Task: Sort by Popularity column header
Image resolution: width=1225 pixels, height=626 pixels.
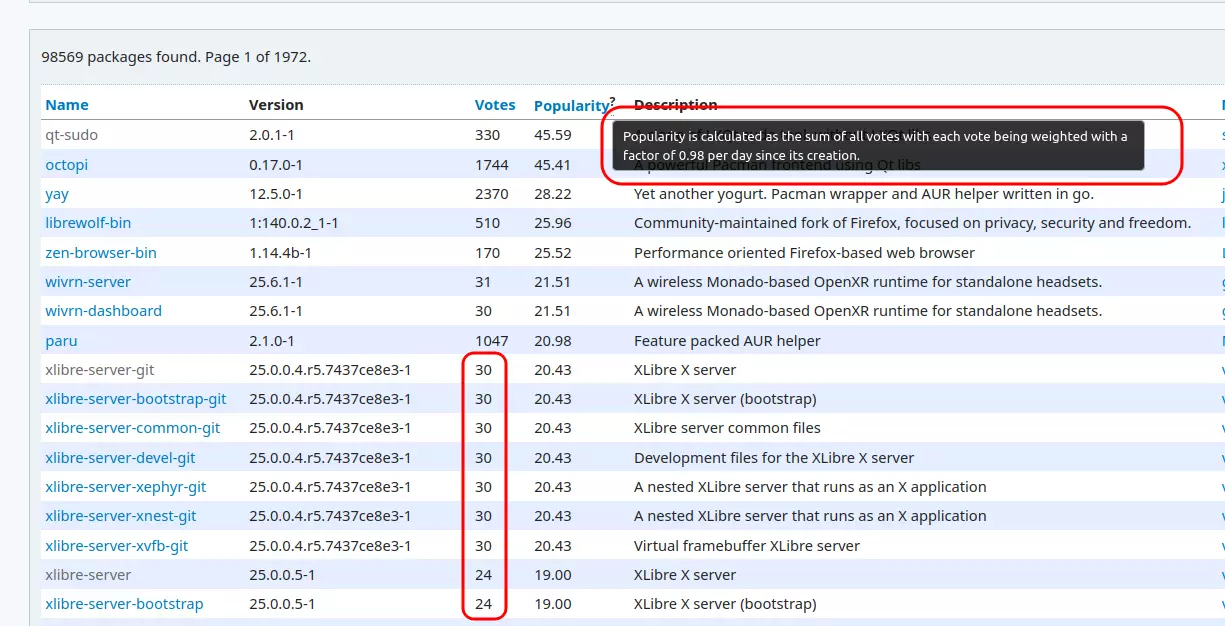Action: click(571, 106)
